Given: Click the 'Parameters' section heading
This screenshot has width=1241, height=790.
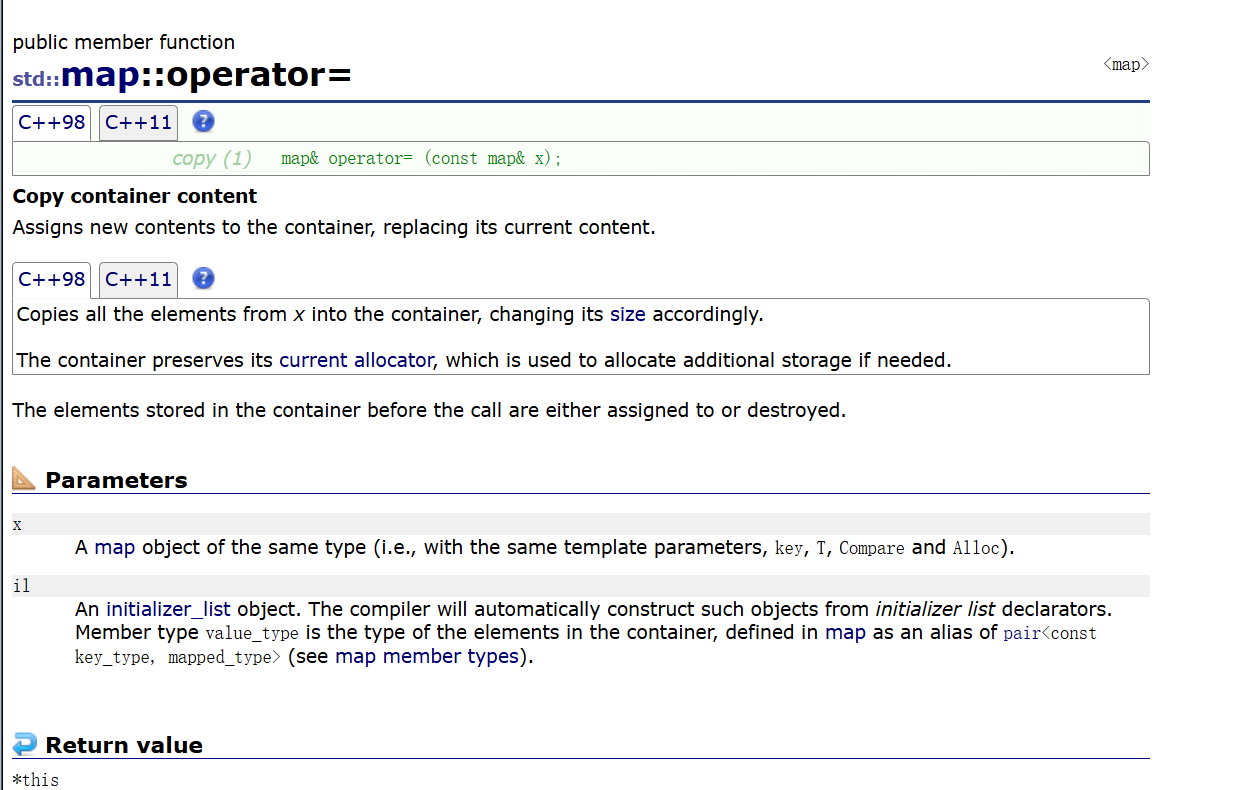Looking at the screenshot, I should [x=116, y=480].
